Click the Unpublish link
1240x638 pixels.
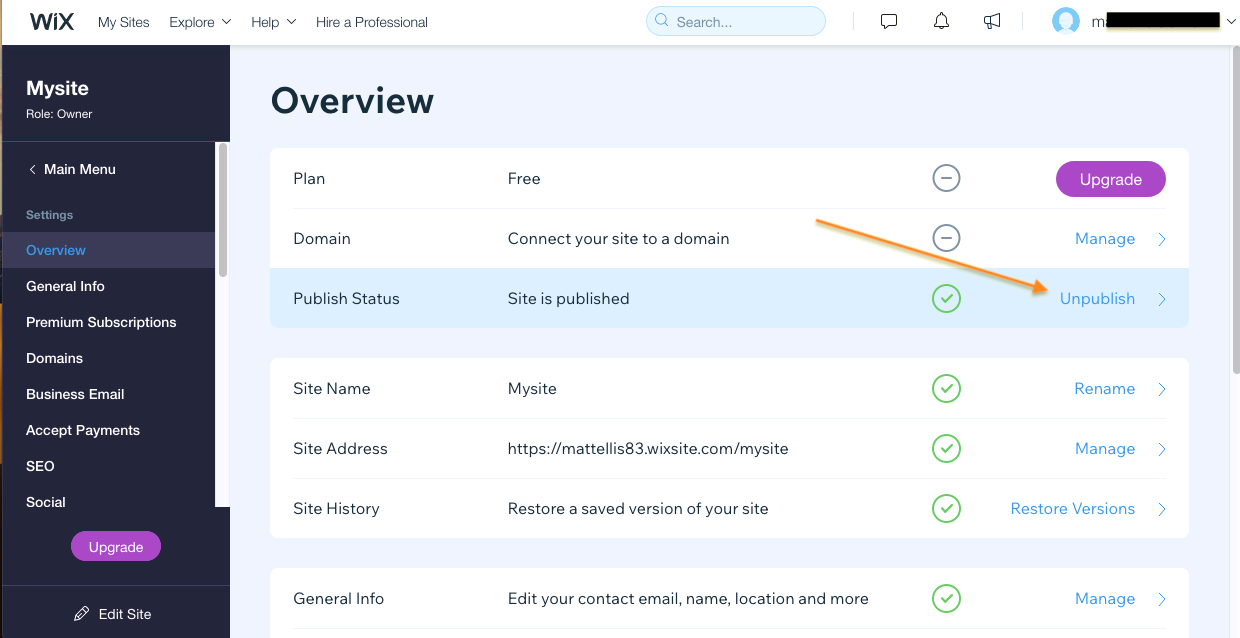click(1097, 299)
